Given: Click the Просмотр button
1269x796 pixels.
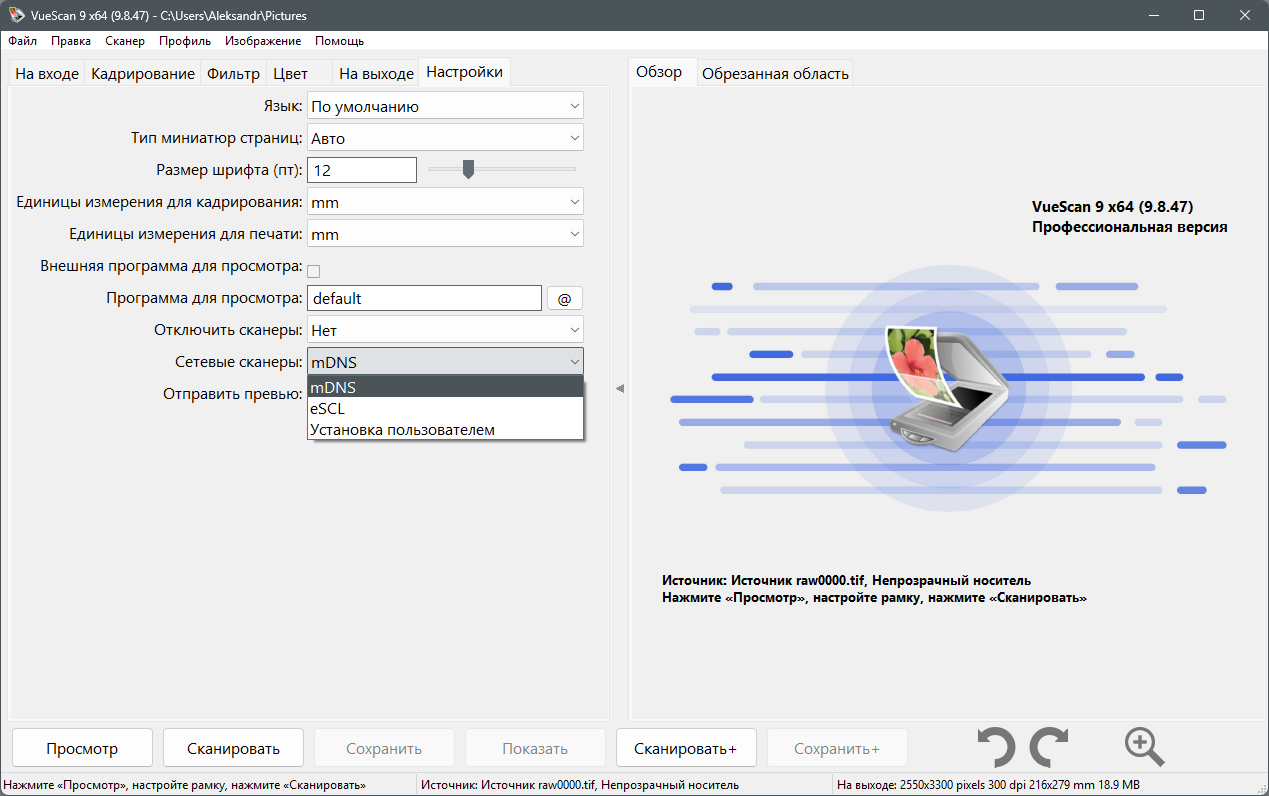Looking at the screenshot, I should point(82,748).
